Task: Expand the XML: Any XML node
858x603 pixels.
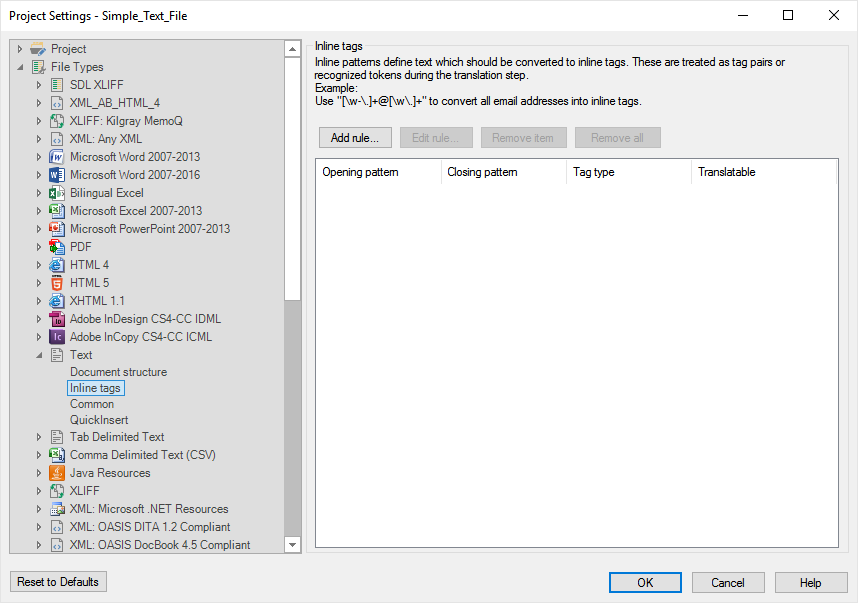Action: 39,139
